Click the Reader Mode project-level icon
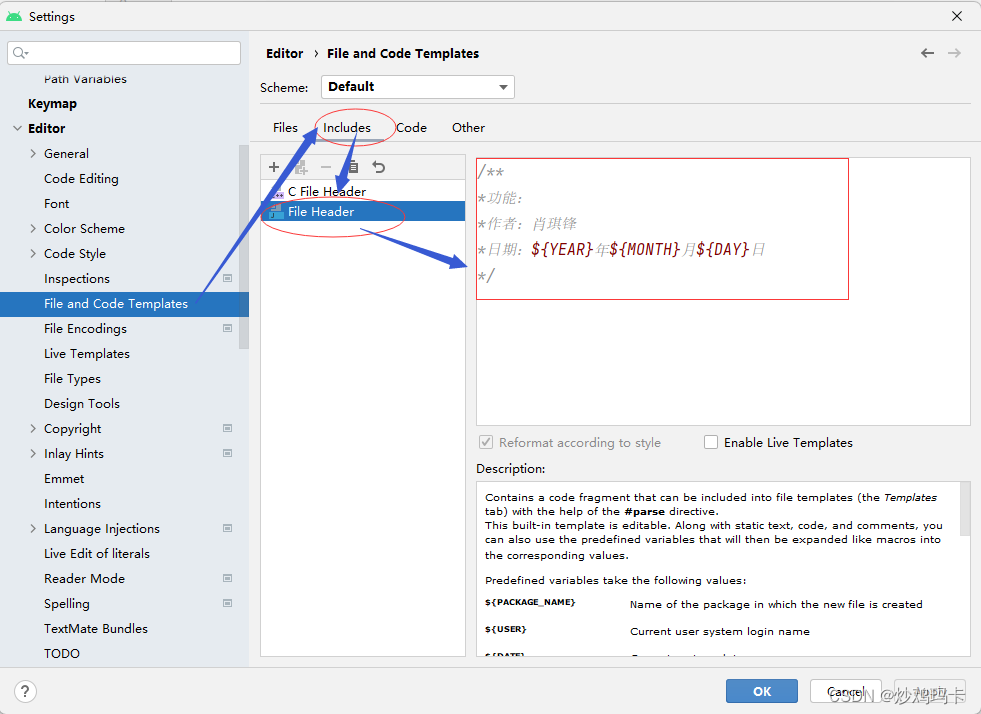Viewport: 981px width, 714px height. (x=228, y=578)
